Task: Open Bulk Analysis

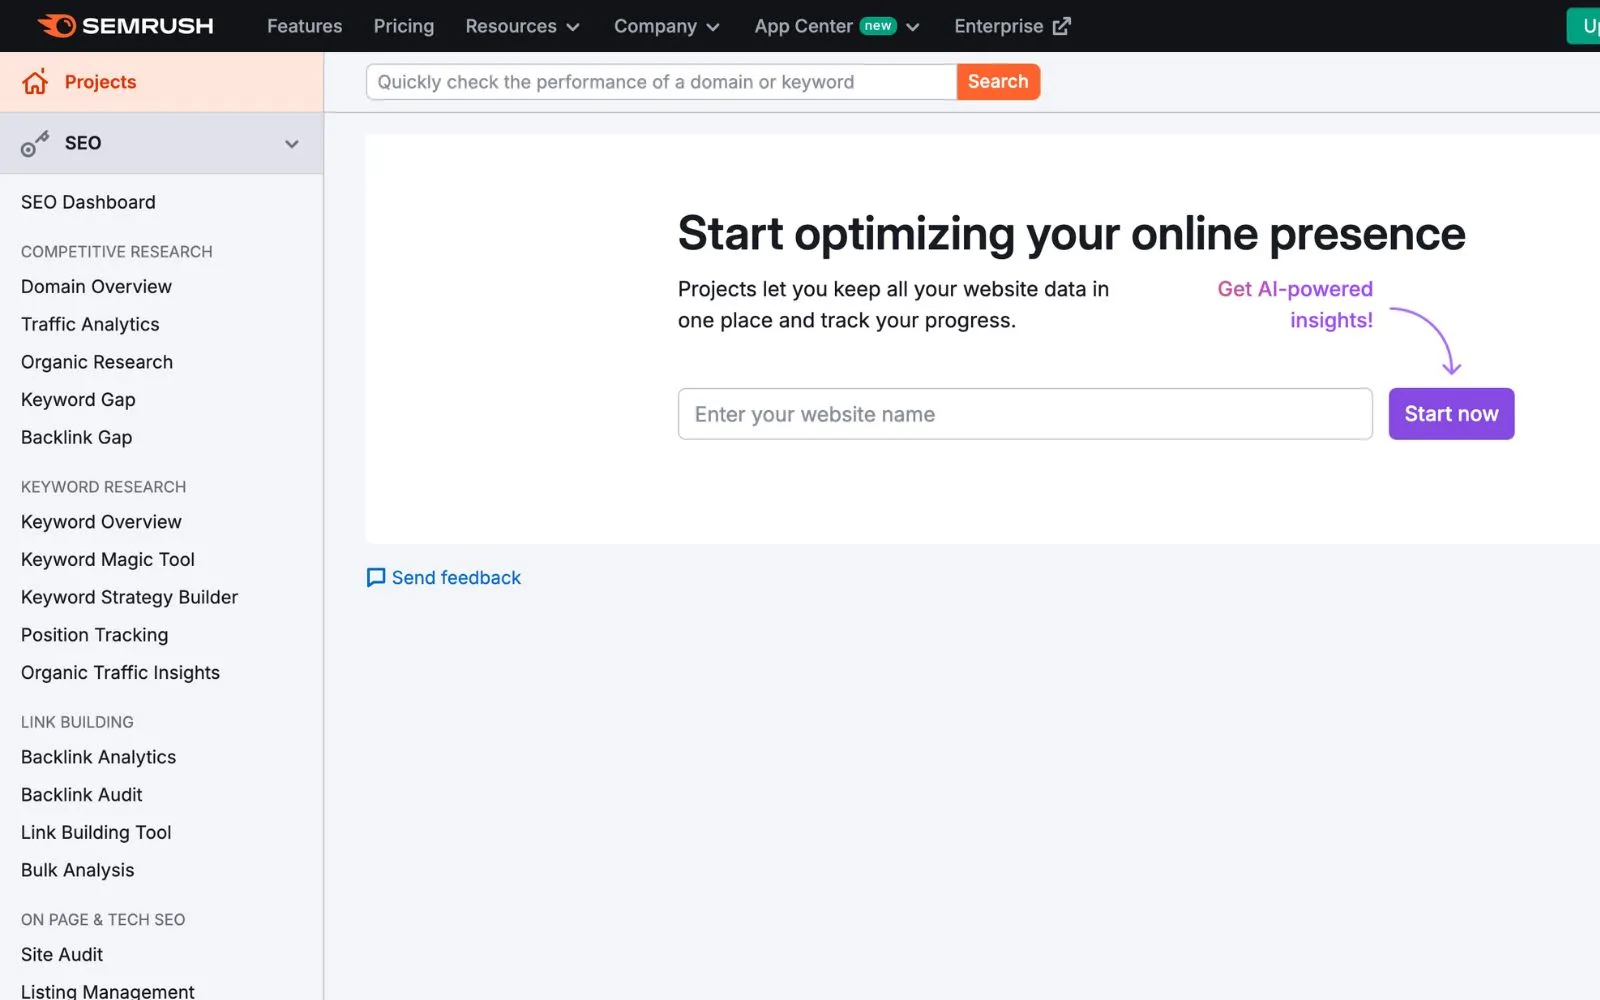Action: (x=77, y=870)
